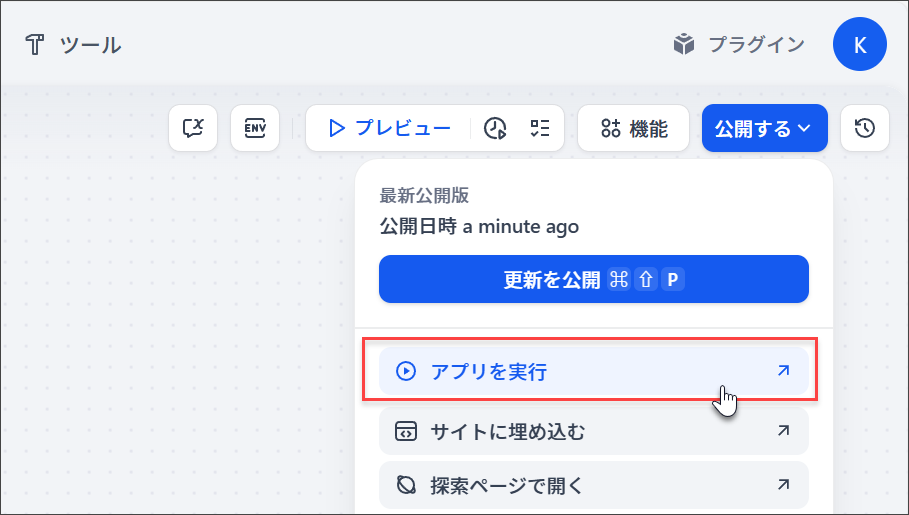
Task: Open the ENV environment variables button
Action: (x=255, y=128)
